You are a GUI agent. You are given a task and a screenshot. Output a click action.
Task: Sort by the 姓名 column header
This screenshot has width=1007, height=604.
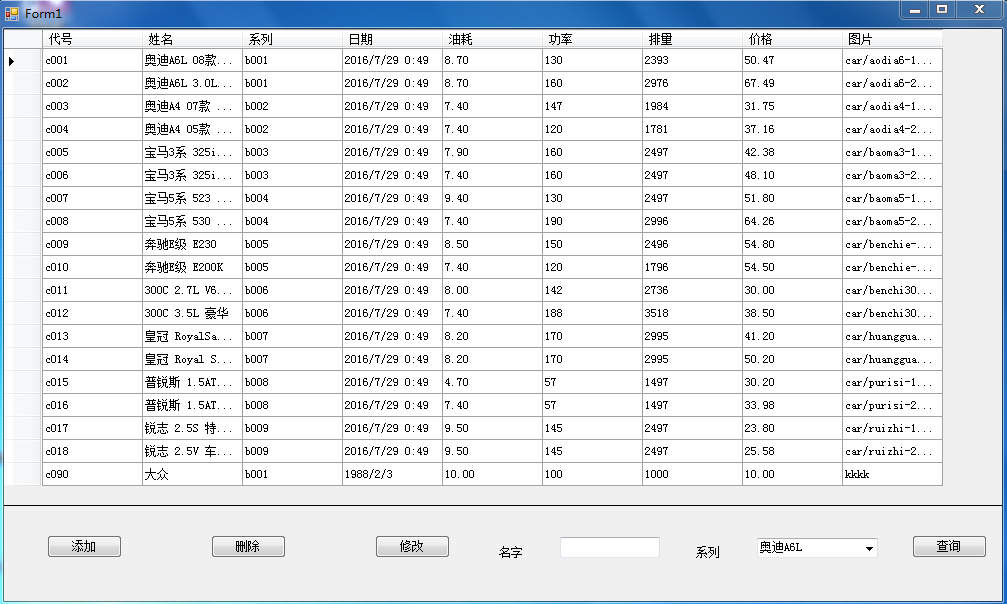[x=193, y=39]
